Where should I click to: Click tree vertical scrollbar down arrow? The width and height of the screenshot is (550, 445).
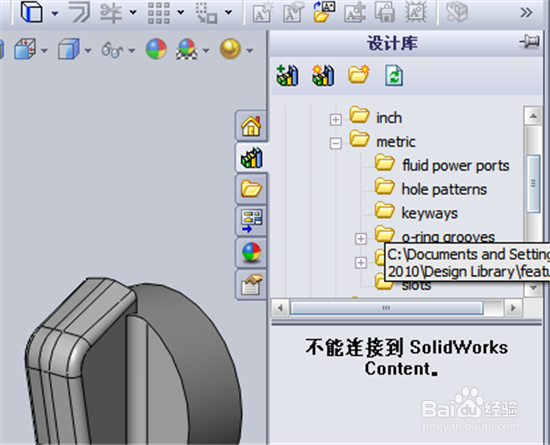pyautogui.click(x=533, y=288)
